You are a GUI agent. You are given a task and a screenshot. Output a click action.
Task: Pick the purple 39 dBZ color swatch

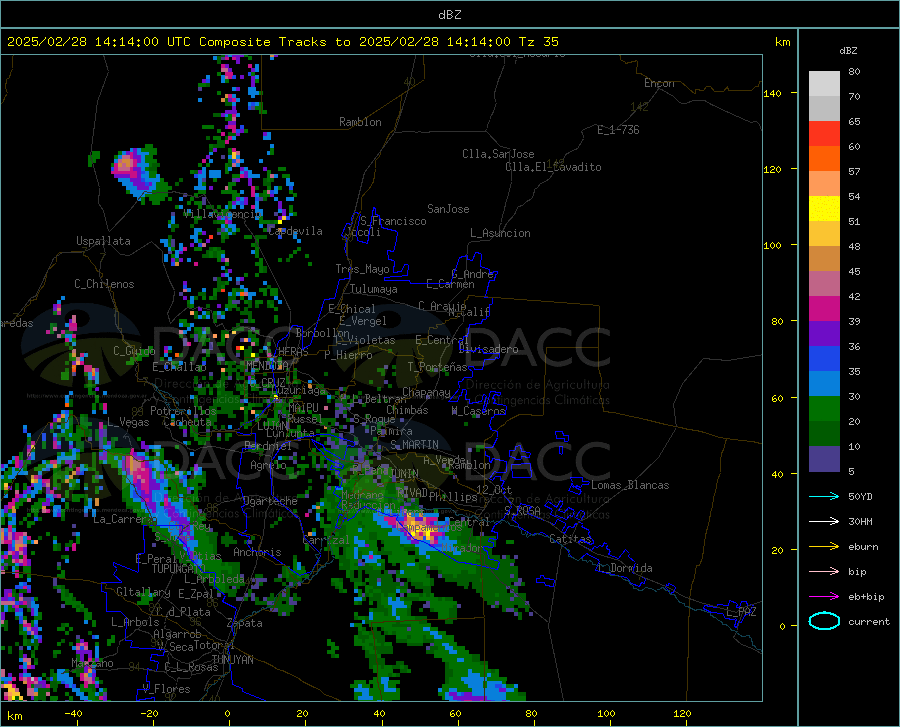[824, 334]
